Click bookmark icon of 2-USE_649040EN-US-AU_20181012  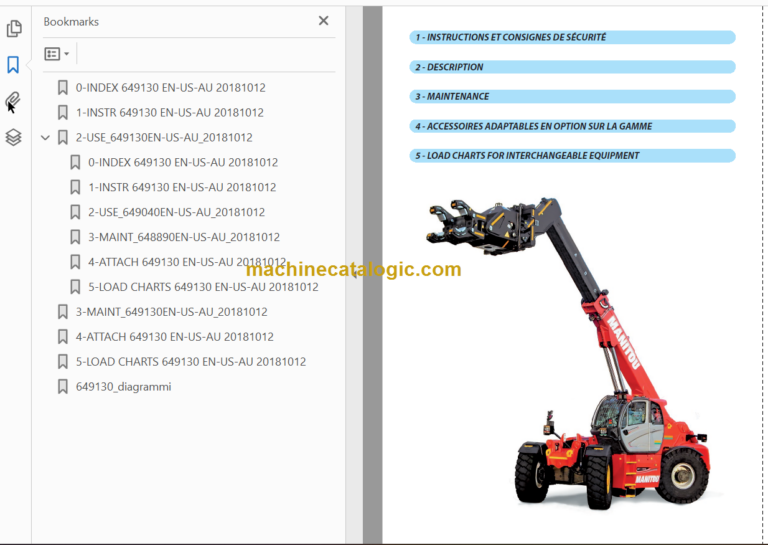point(75,213)
